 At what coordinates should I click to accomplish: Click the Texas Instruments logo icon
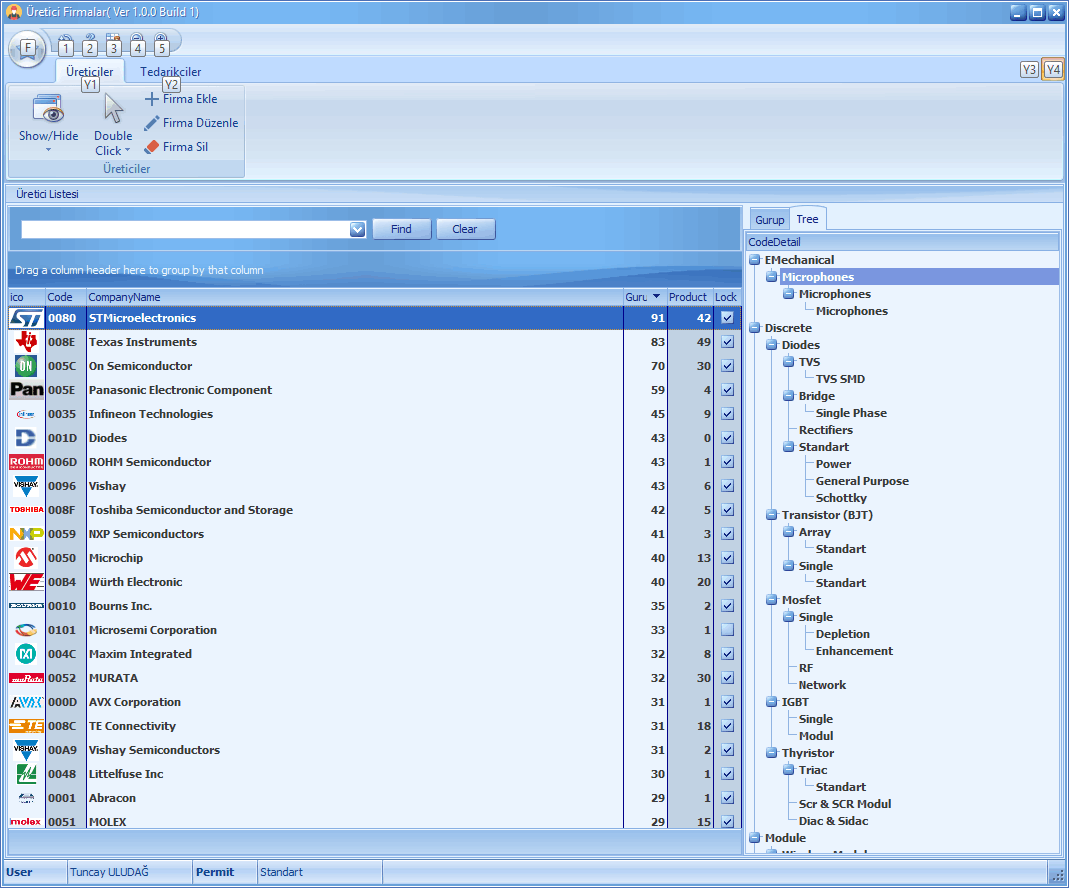[x=27, y=342]
